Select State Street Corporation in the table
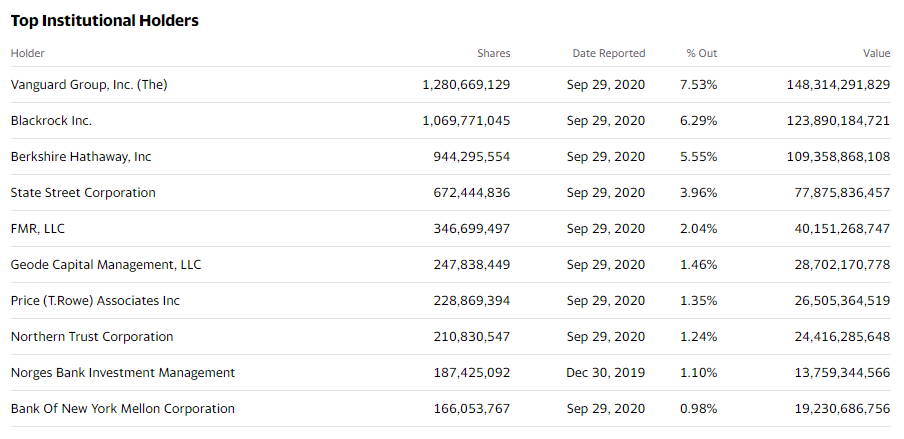 point(83,193)
